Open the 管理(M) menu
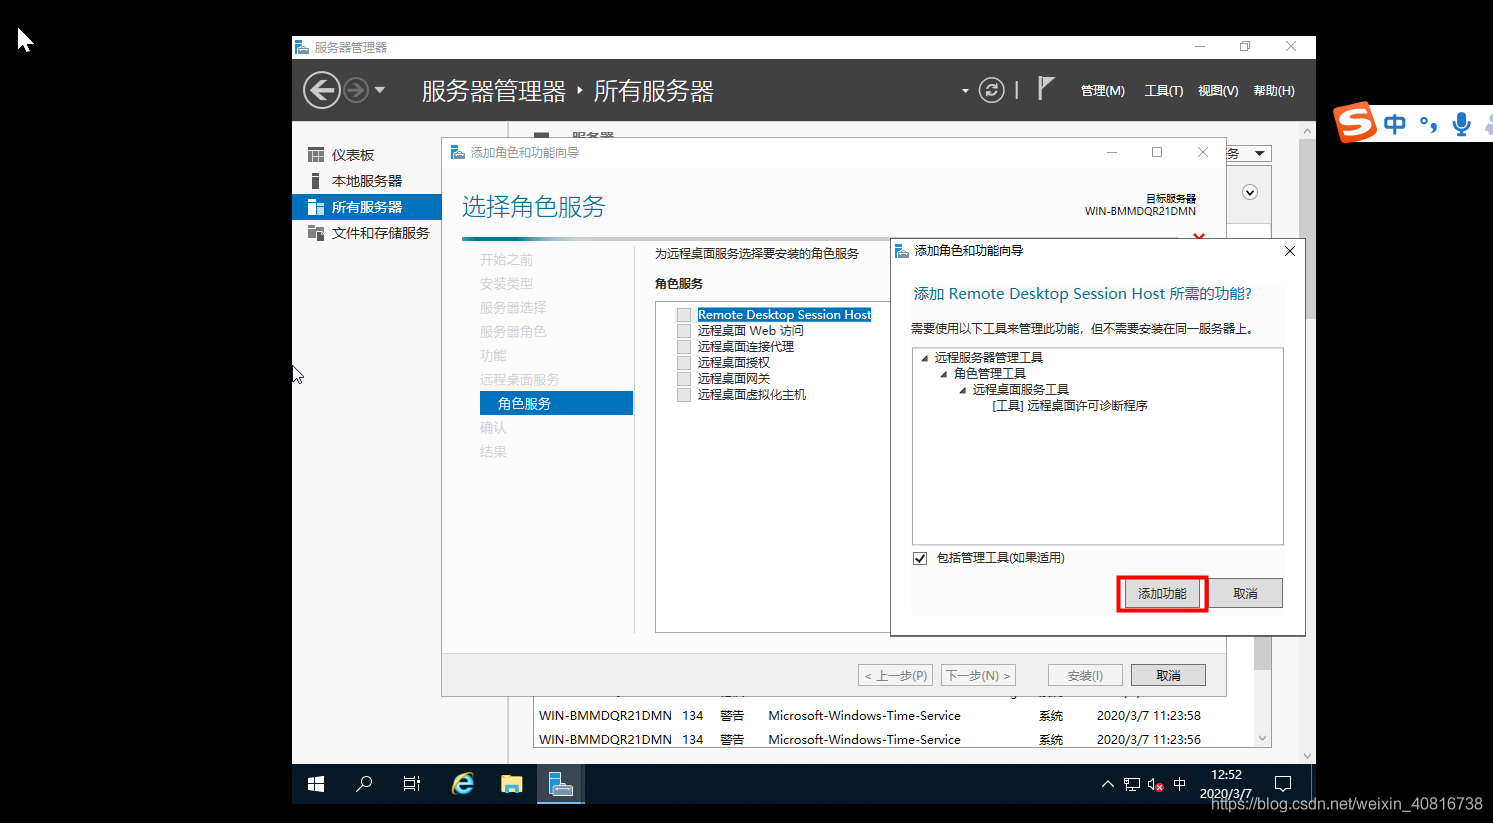 pyautogui.click(x=1102, y=91)
